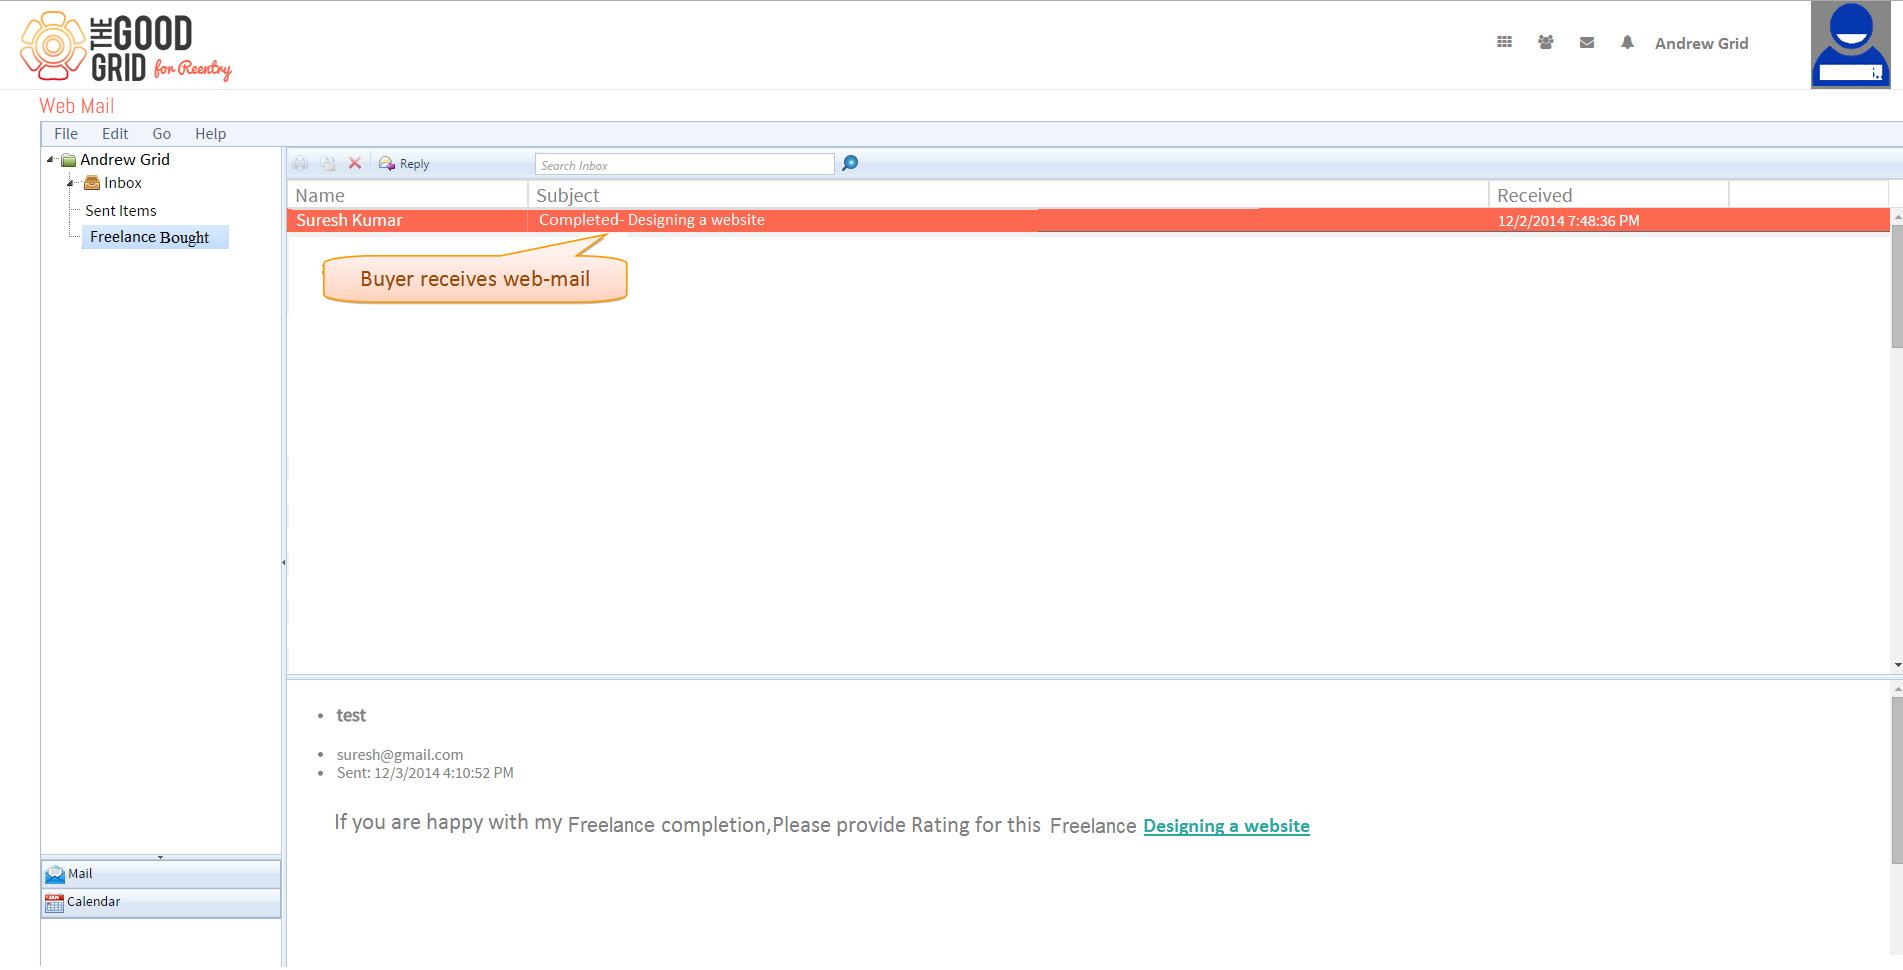The width and height of the screenshot is (1903, 970).
Task: Open the Go menu
Action: click(162, 134)
